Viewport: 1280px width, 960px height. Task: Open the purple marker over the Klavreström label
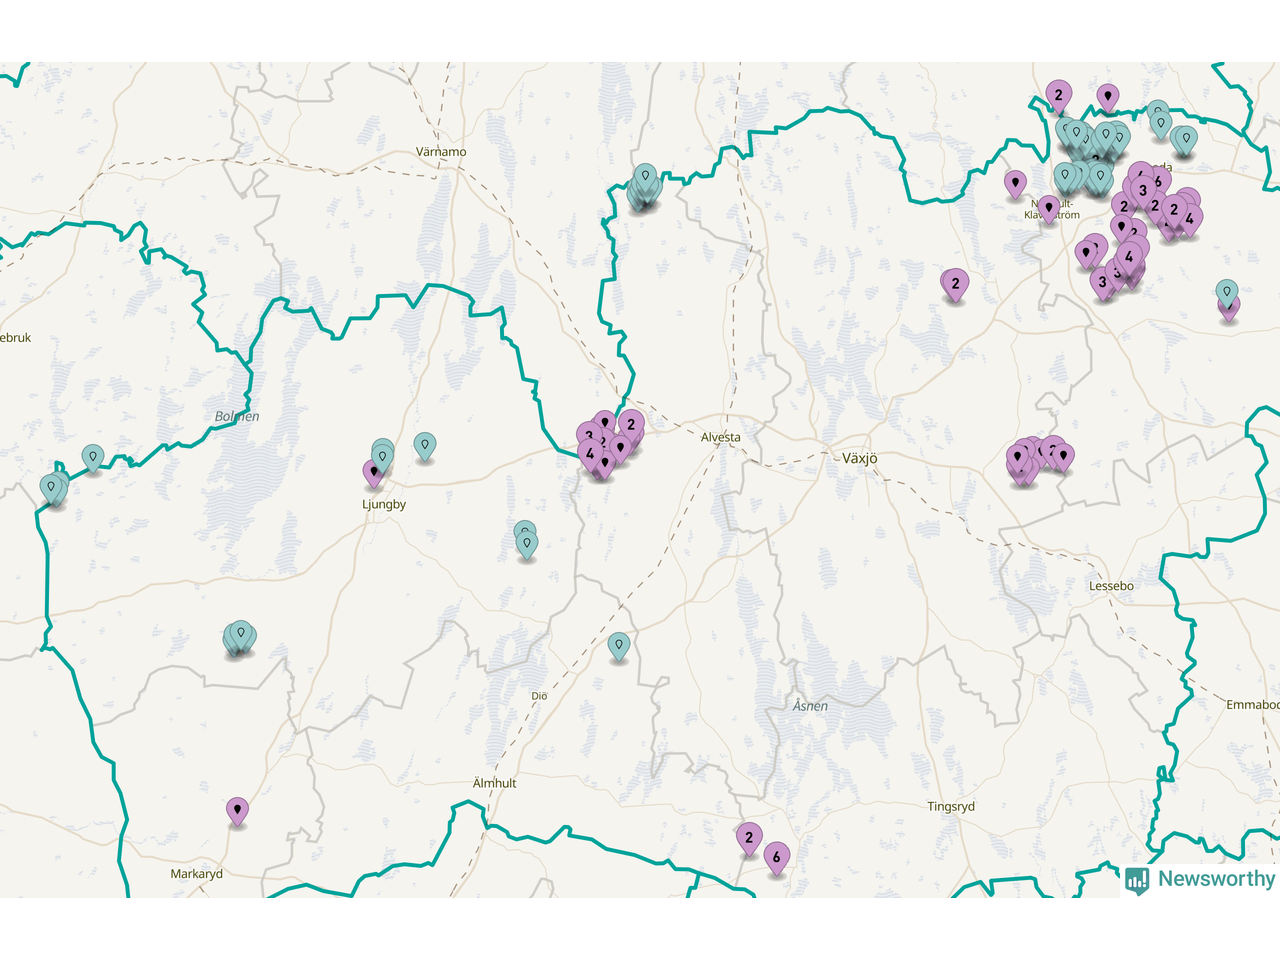click(1049, 208)
